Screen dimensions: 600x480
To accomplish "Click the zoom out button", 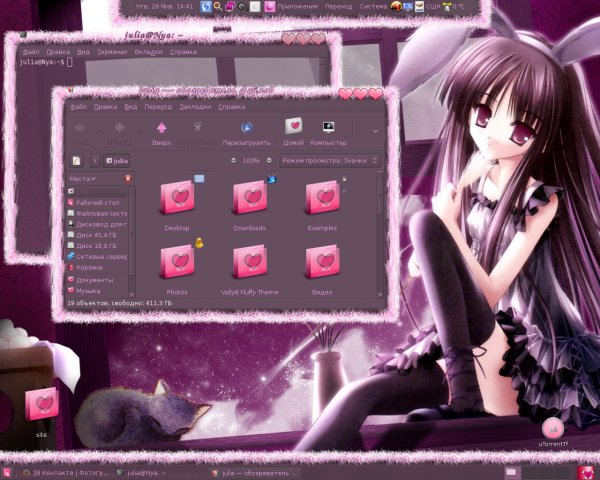I will click(x=233, y=160).
